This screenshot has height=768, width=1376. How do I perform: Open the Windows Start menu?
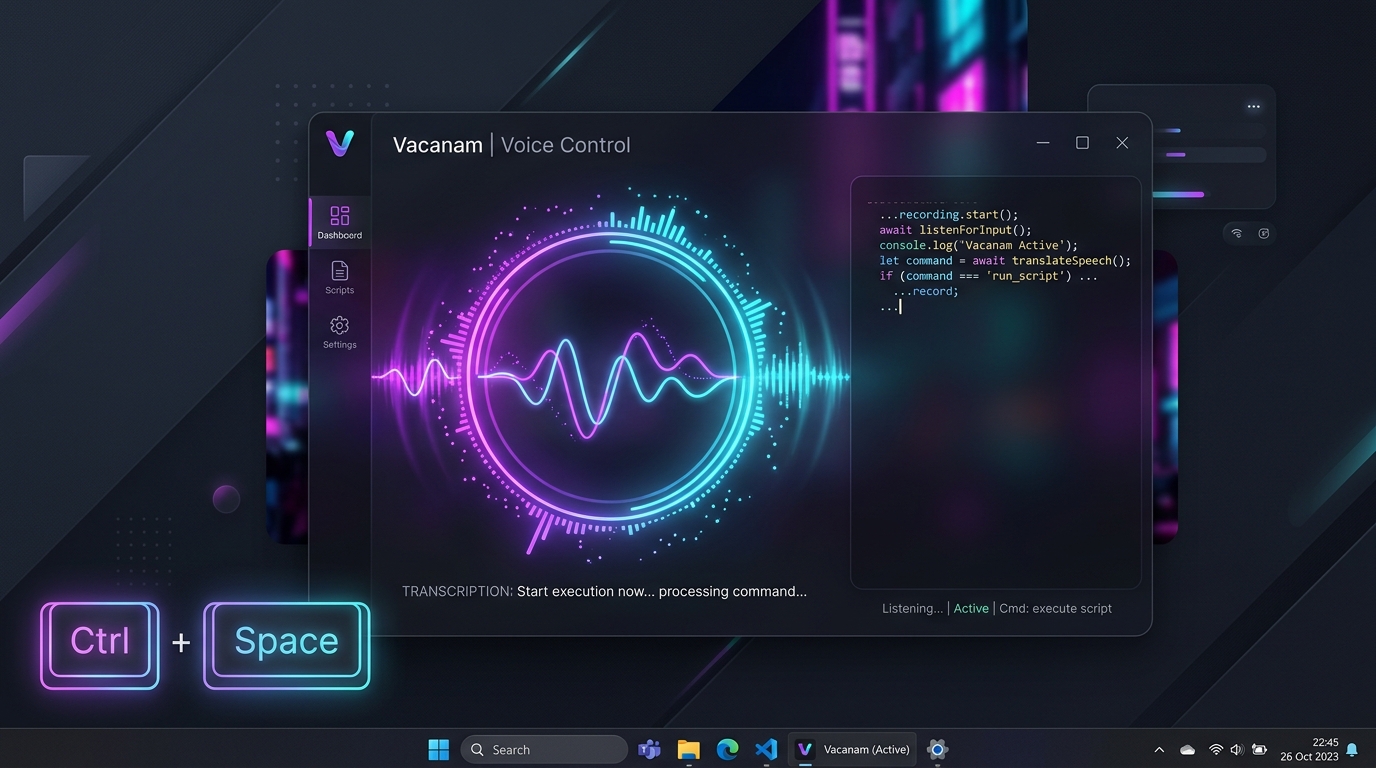438,749
